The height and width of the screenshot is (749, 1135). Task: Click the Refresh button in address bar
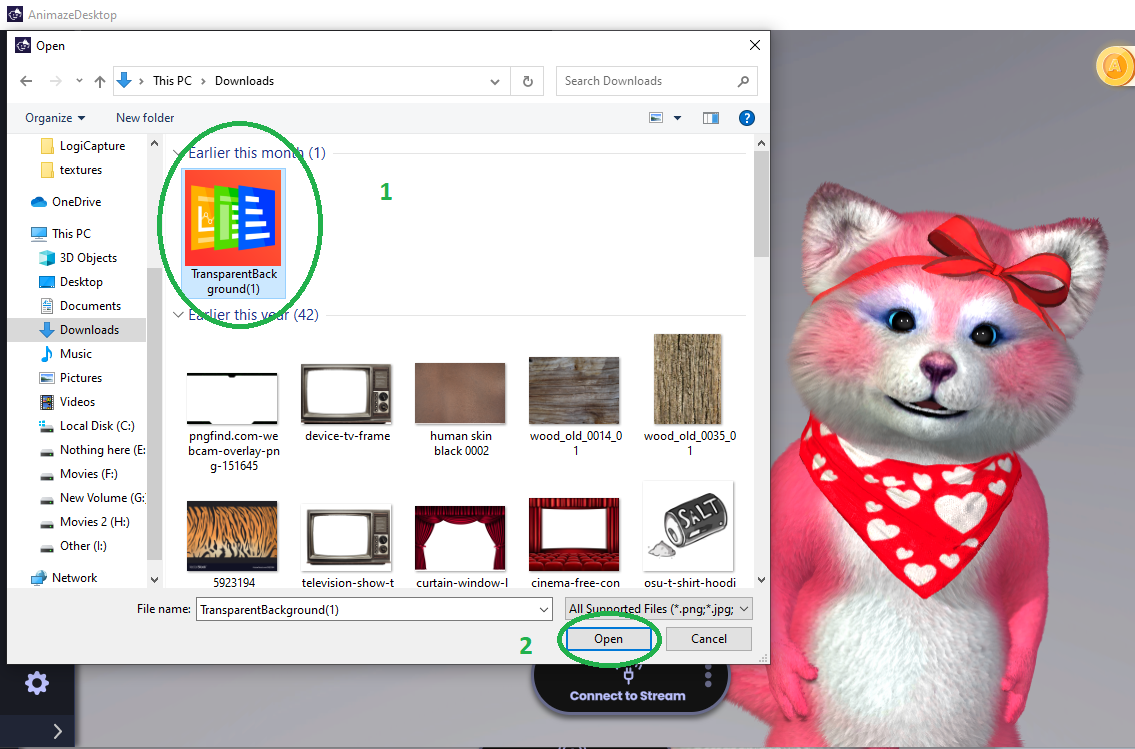click(527, 81)
